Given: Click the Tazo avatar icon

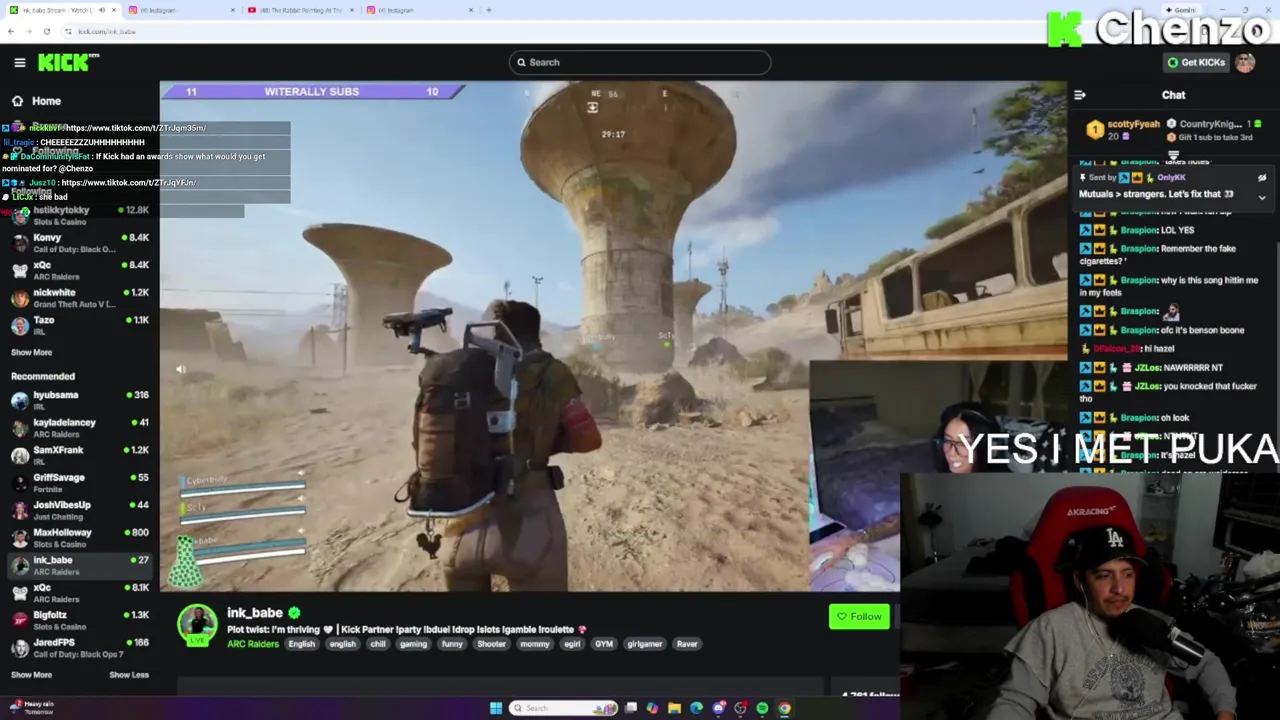Looking at the screenshot, I should click(19, 325).
